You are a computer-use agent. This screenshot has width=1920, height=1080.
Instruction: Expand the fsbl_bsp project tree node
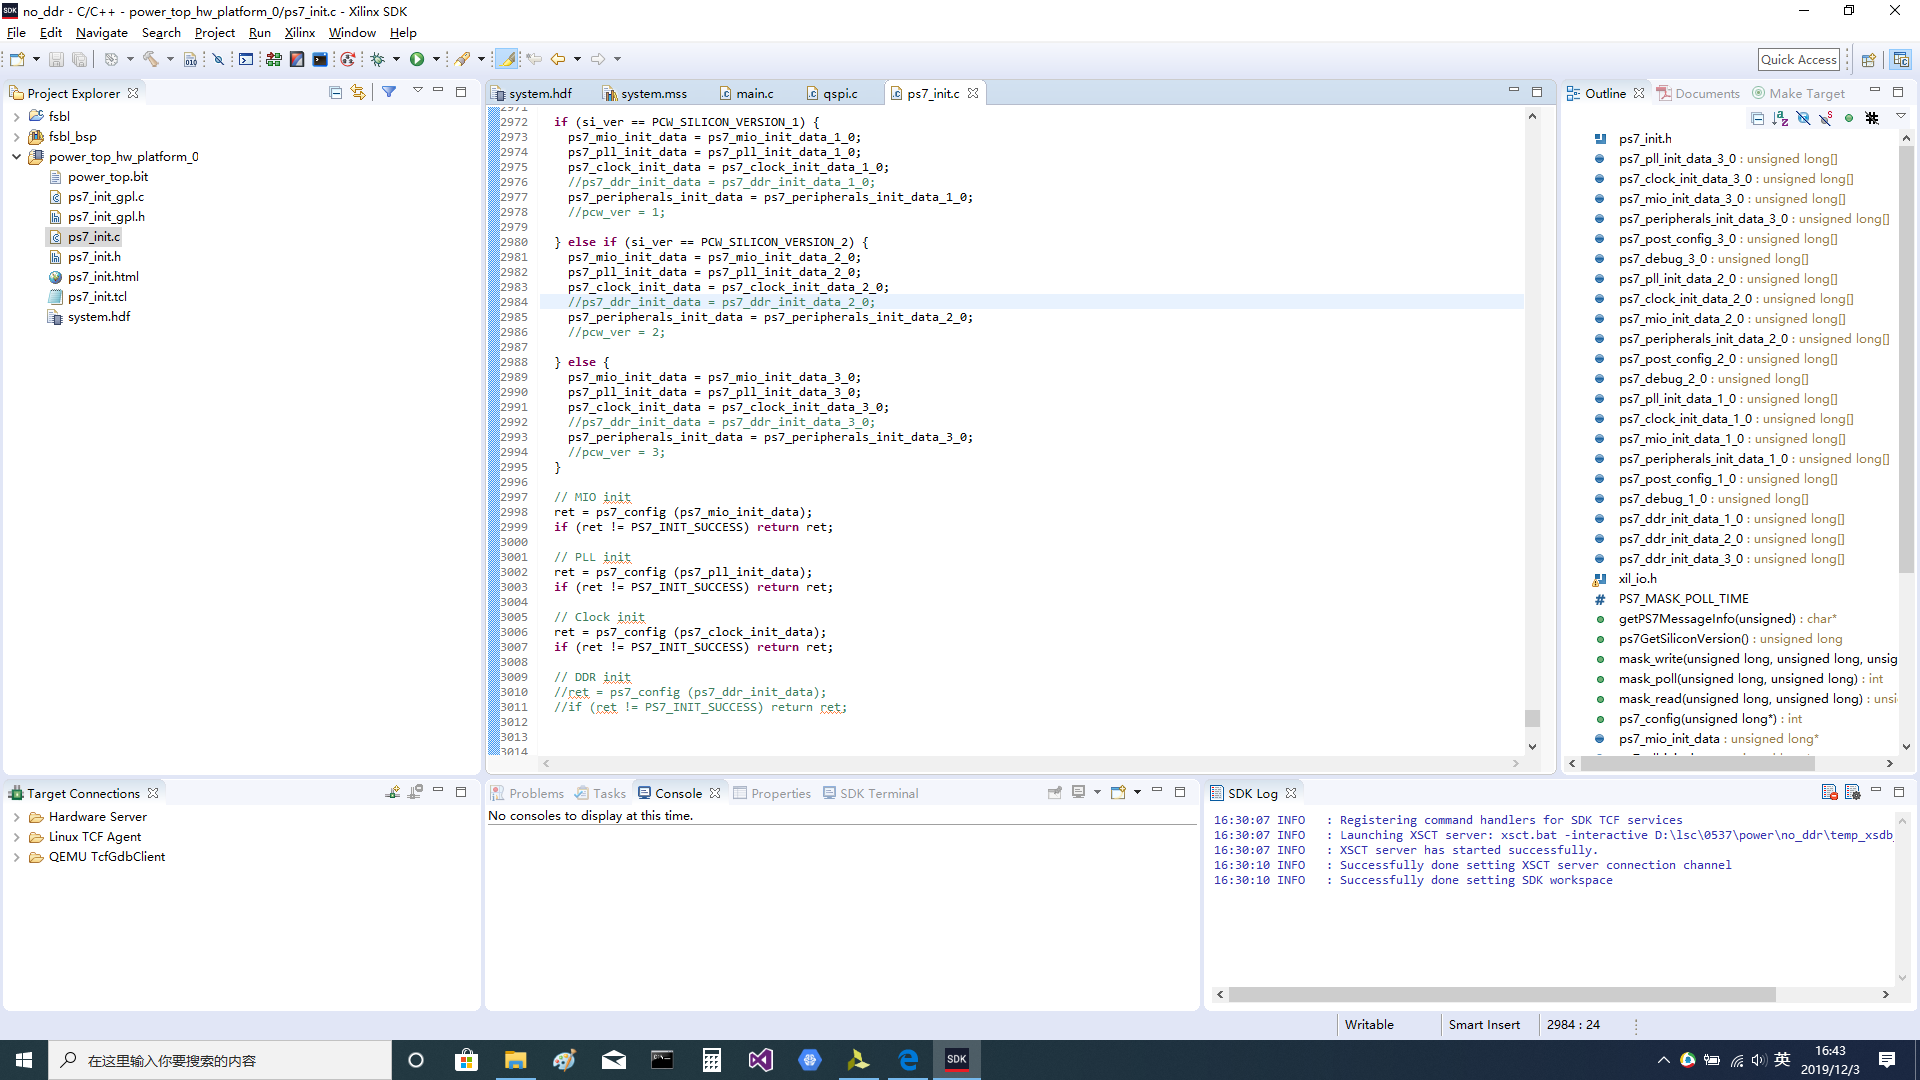click(16, 137)
